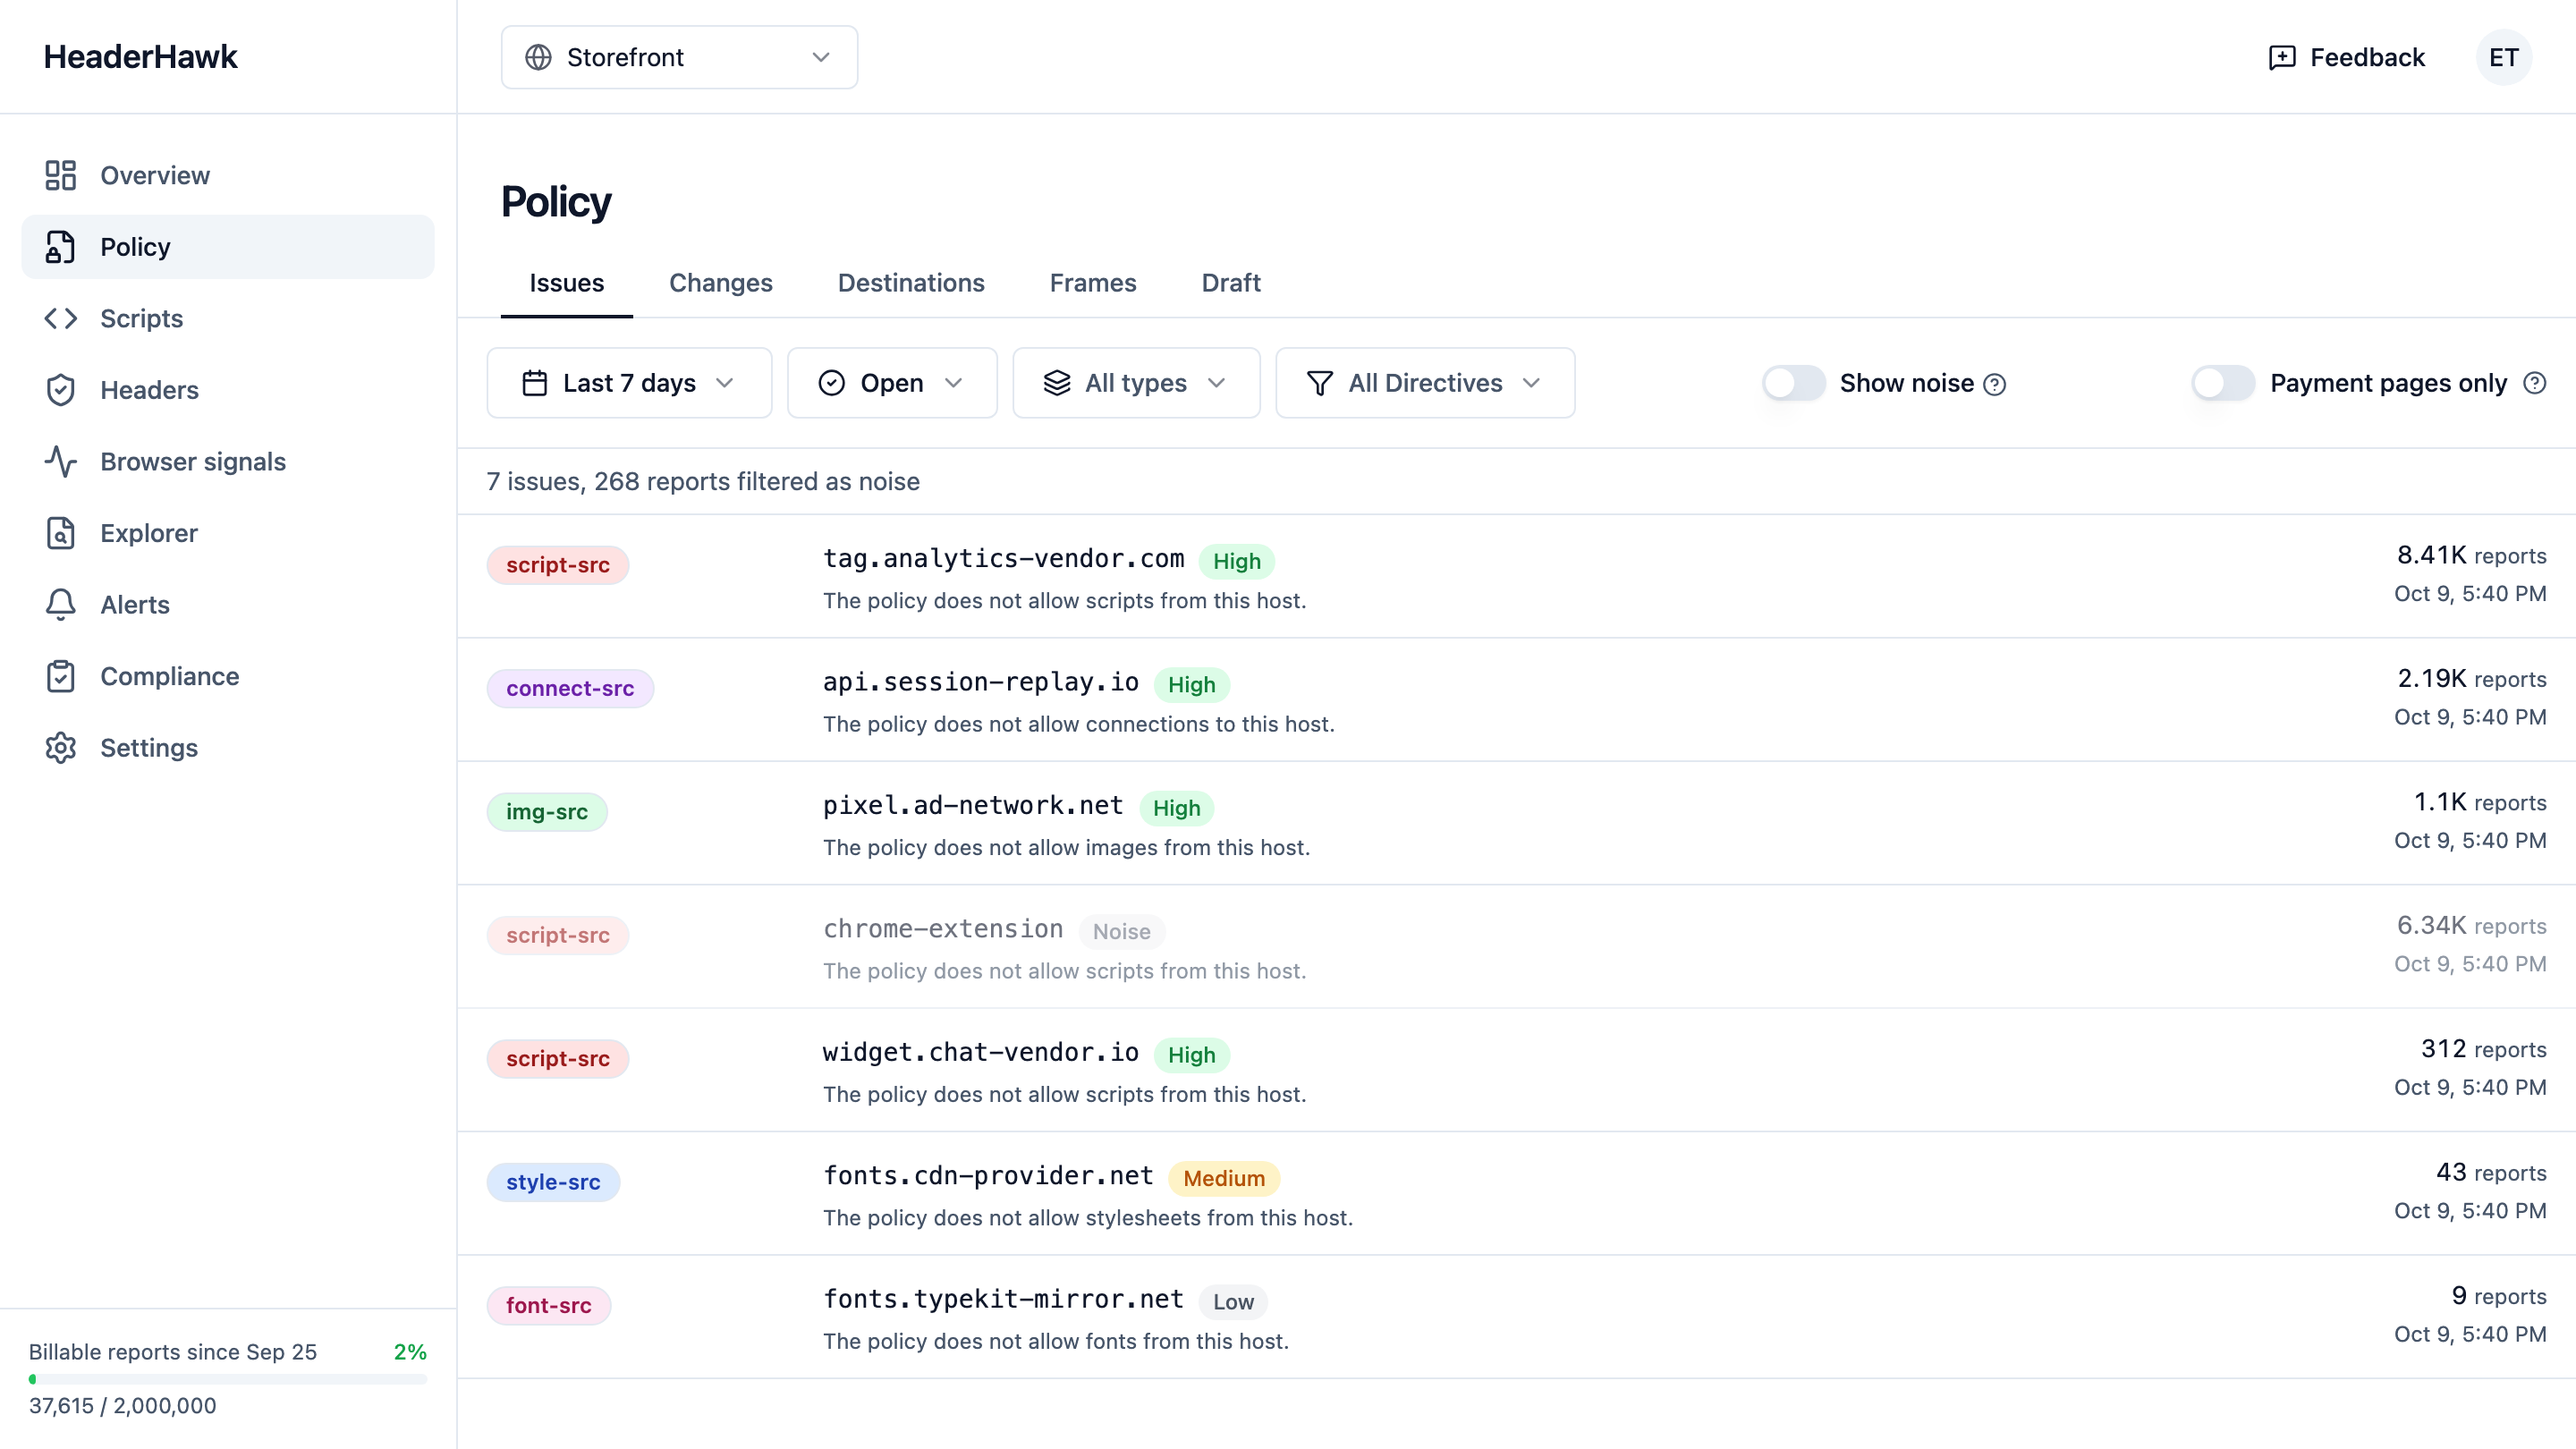The image size is (2576, 1449).
Task: Click the funnel icon in All Directives filter
Action: click(1320, 383)
